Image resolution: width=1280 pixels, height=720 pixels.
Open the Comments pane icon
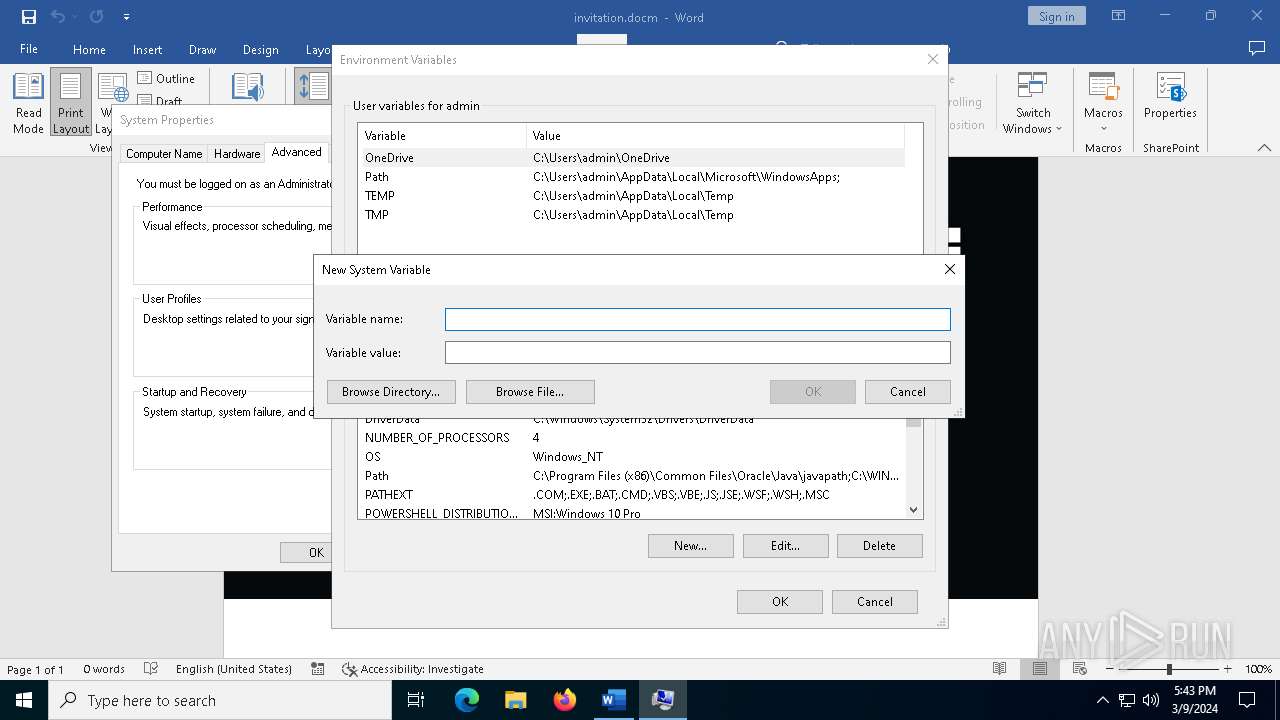(x=1257, y=49)
